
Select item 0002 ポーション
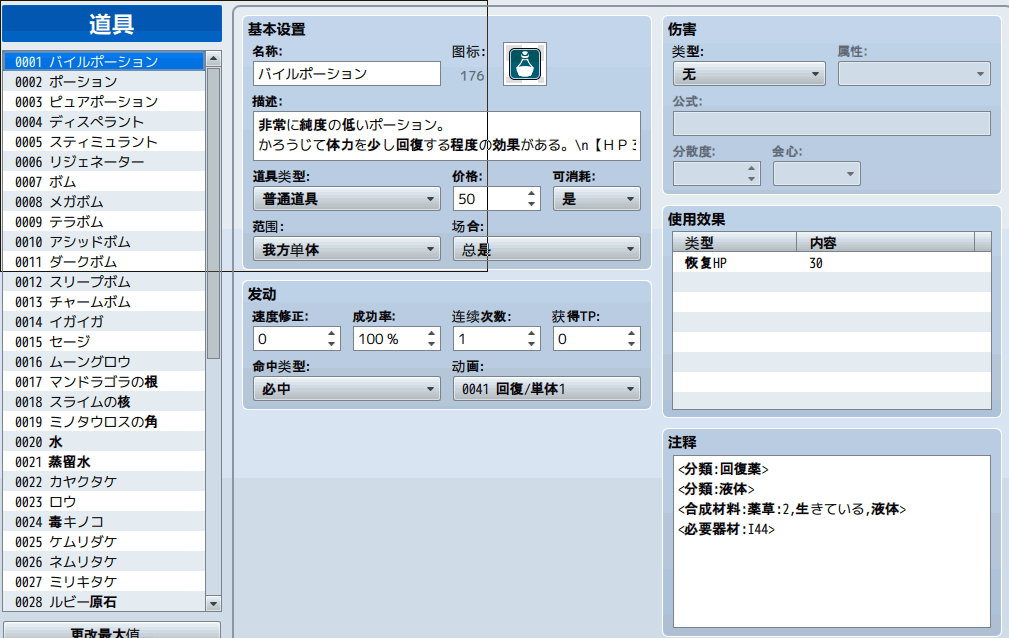point(104,82)
